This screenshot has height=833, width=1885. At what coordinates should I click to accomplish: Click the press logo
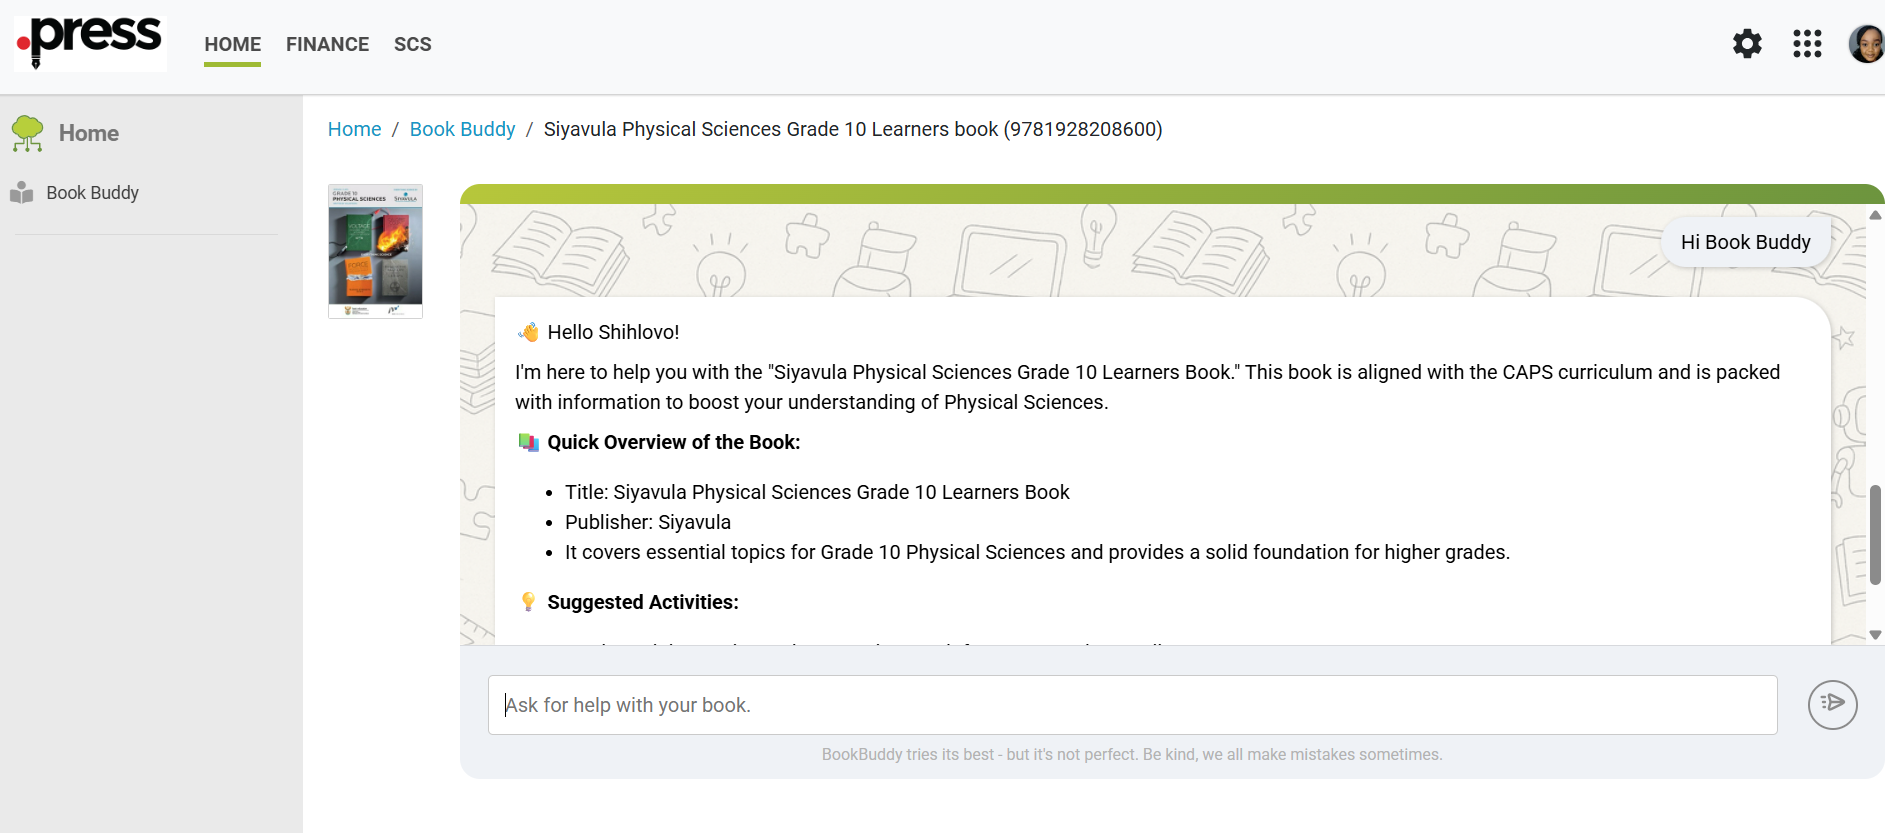click(x=90, y=42)
